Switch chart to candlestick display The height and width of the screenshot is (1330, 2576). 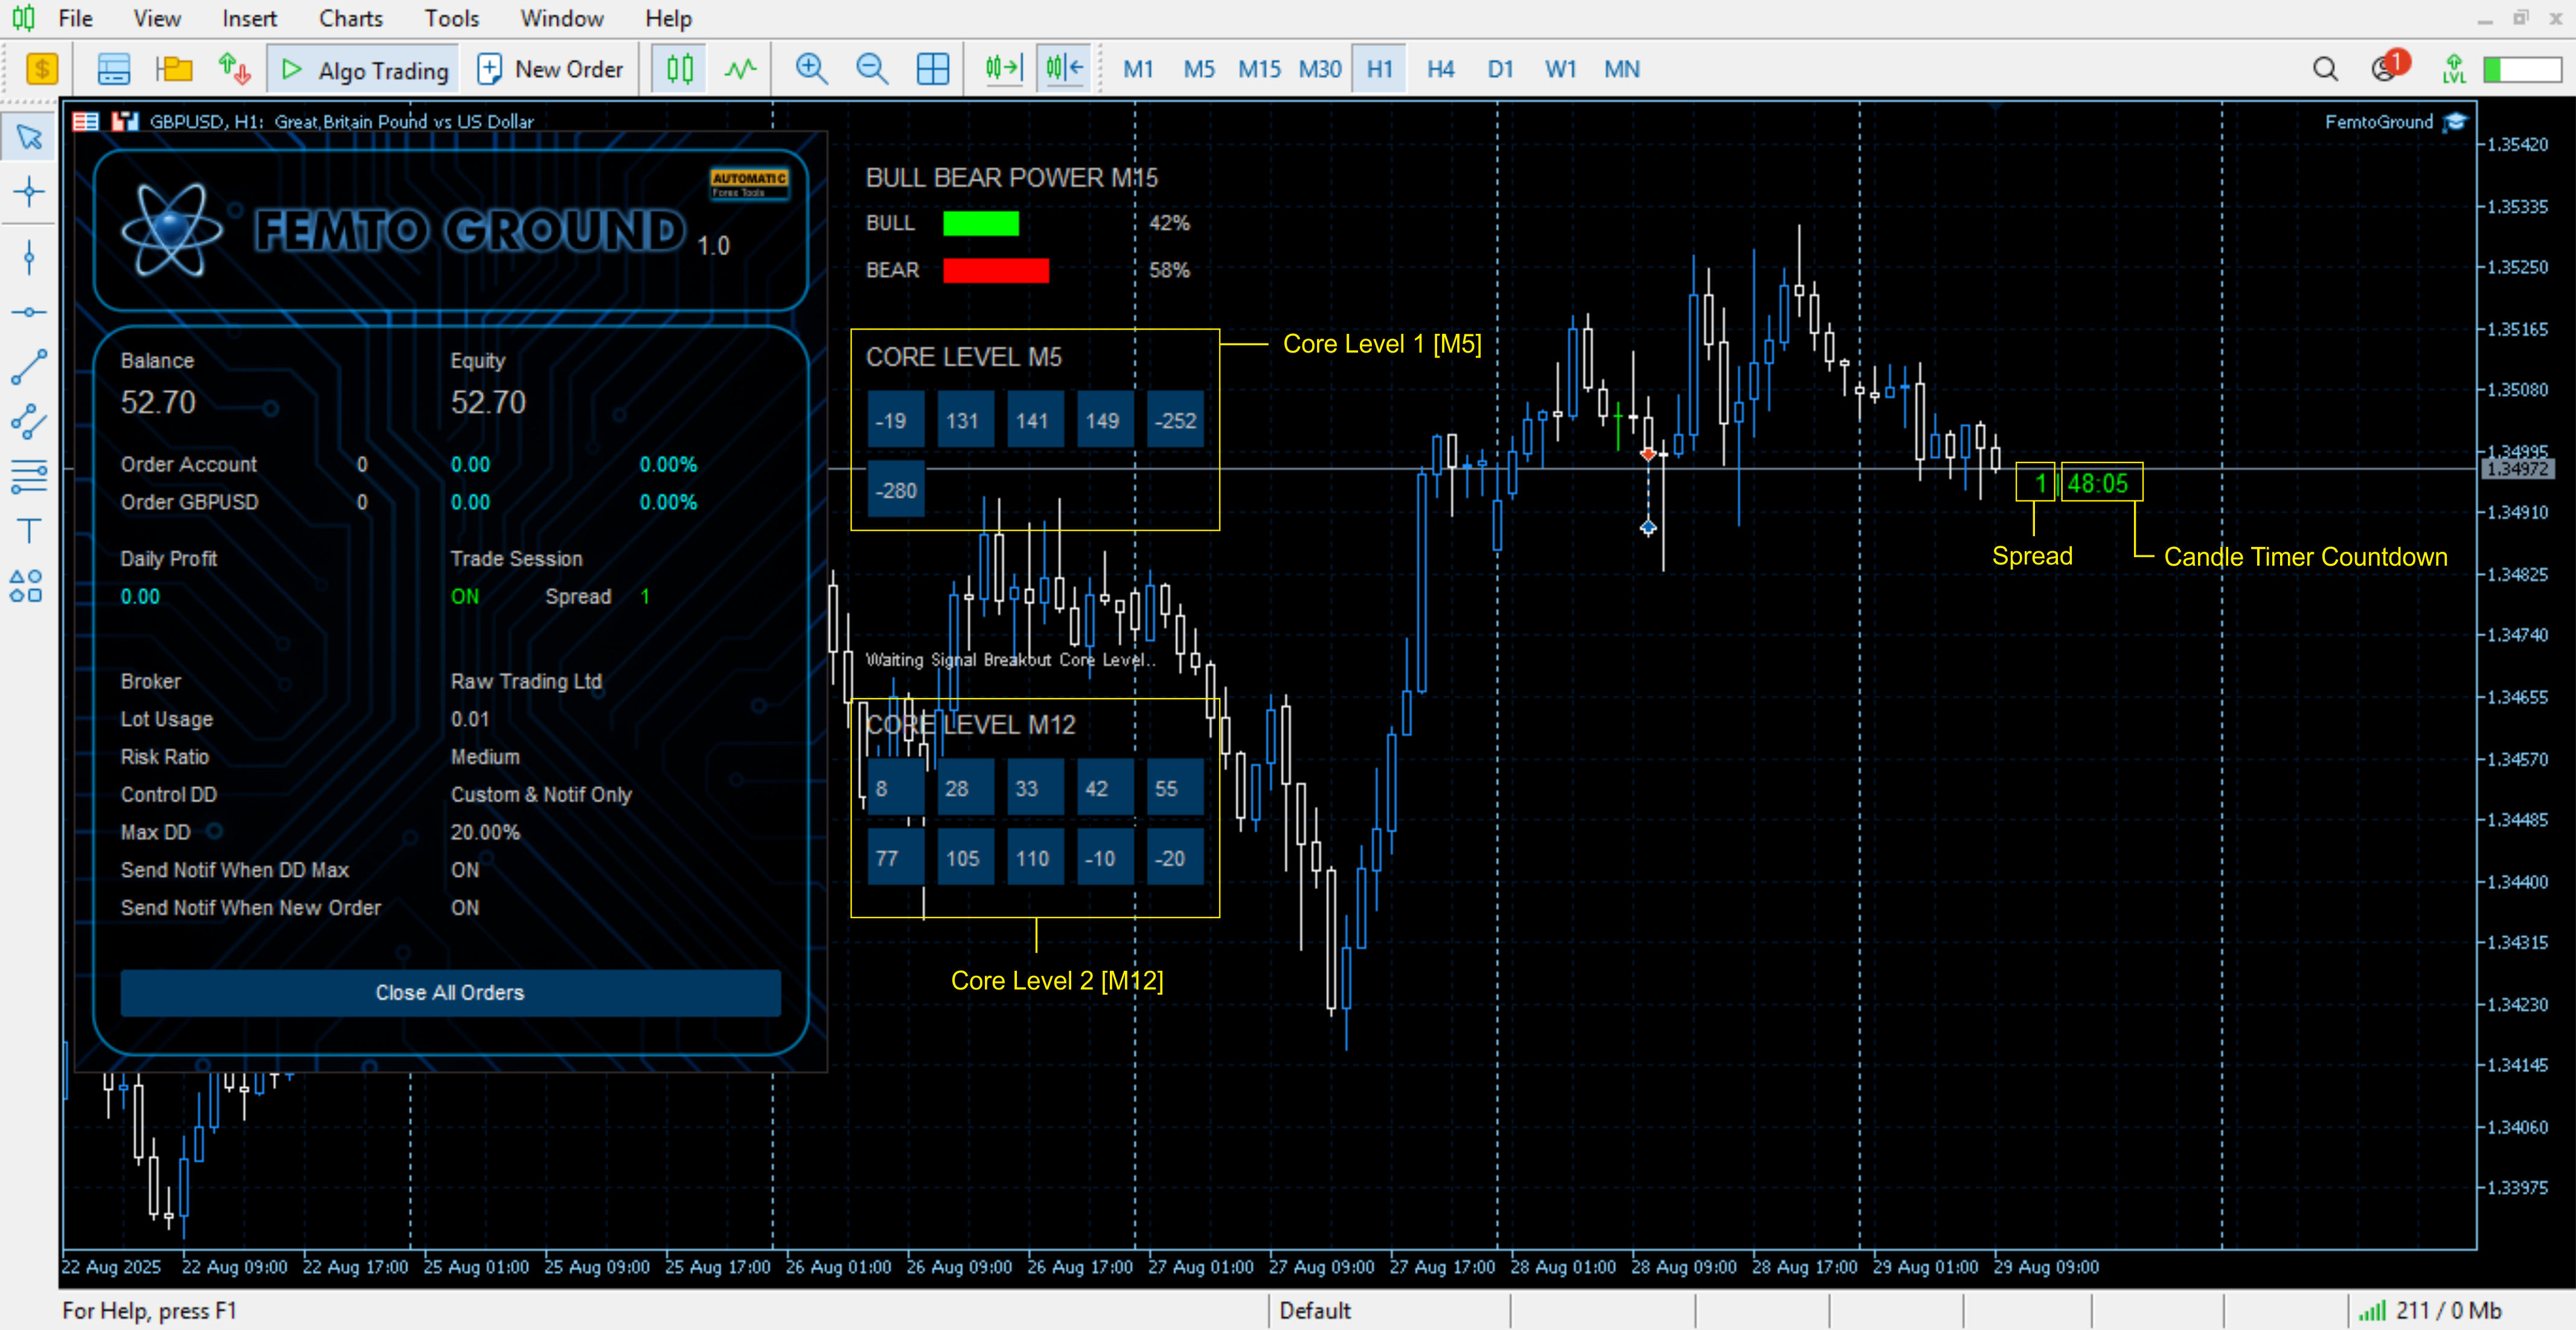680,69
